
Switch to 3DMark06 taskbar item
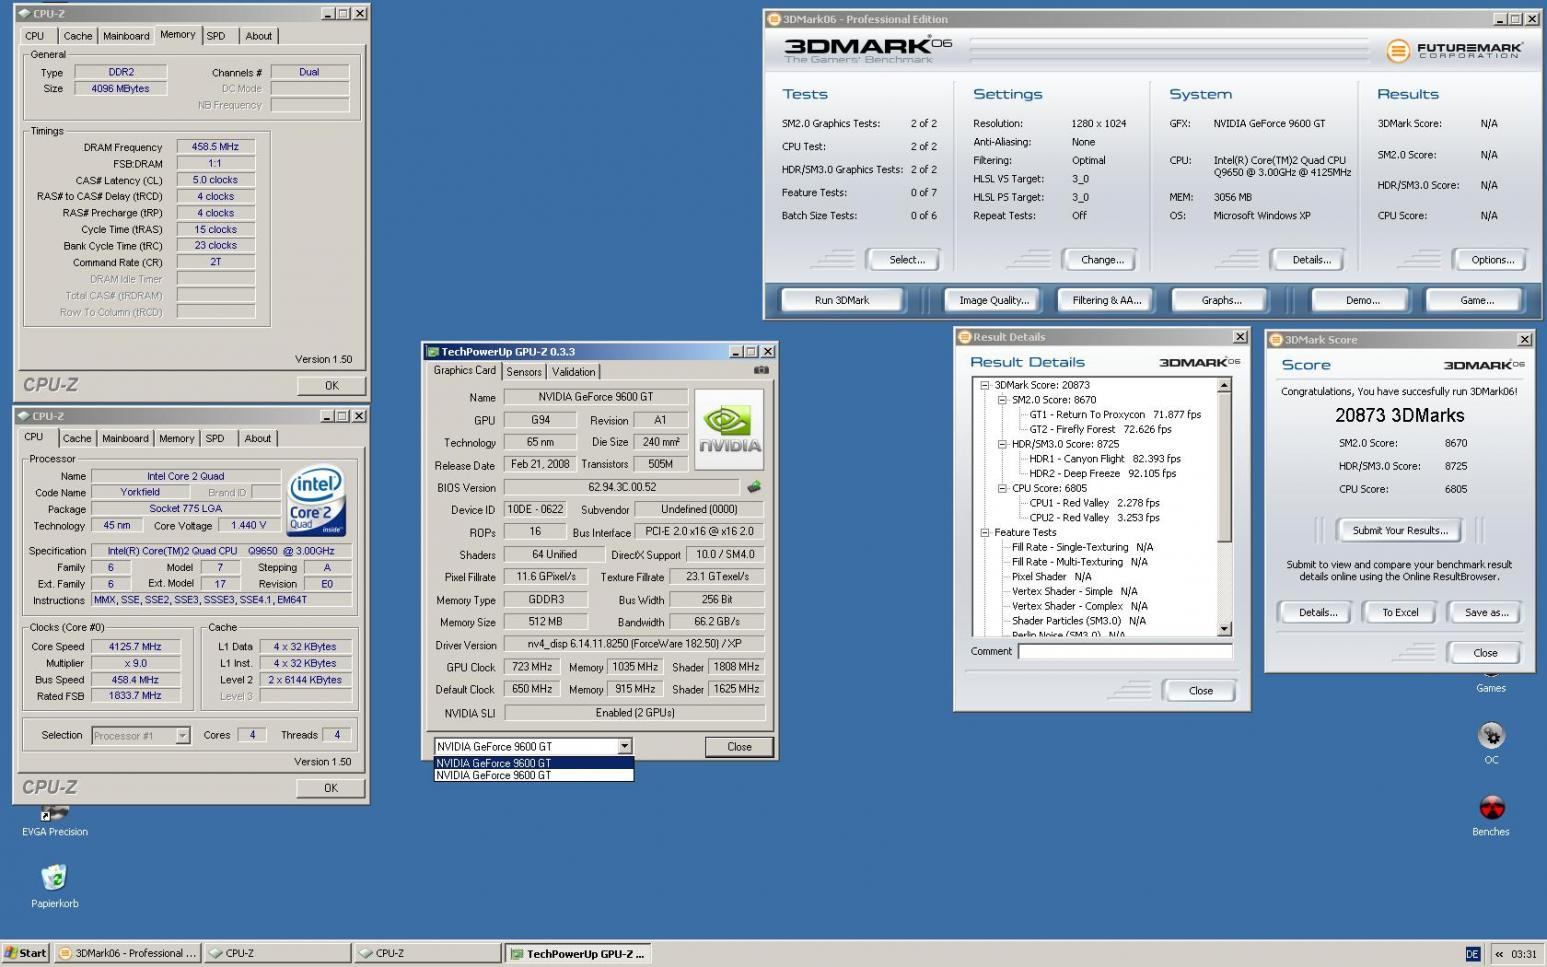pos(127,953)
